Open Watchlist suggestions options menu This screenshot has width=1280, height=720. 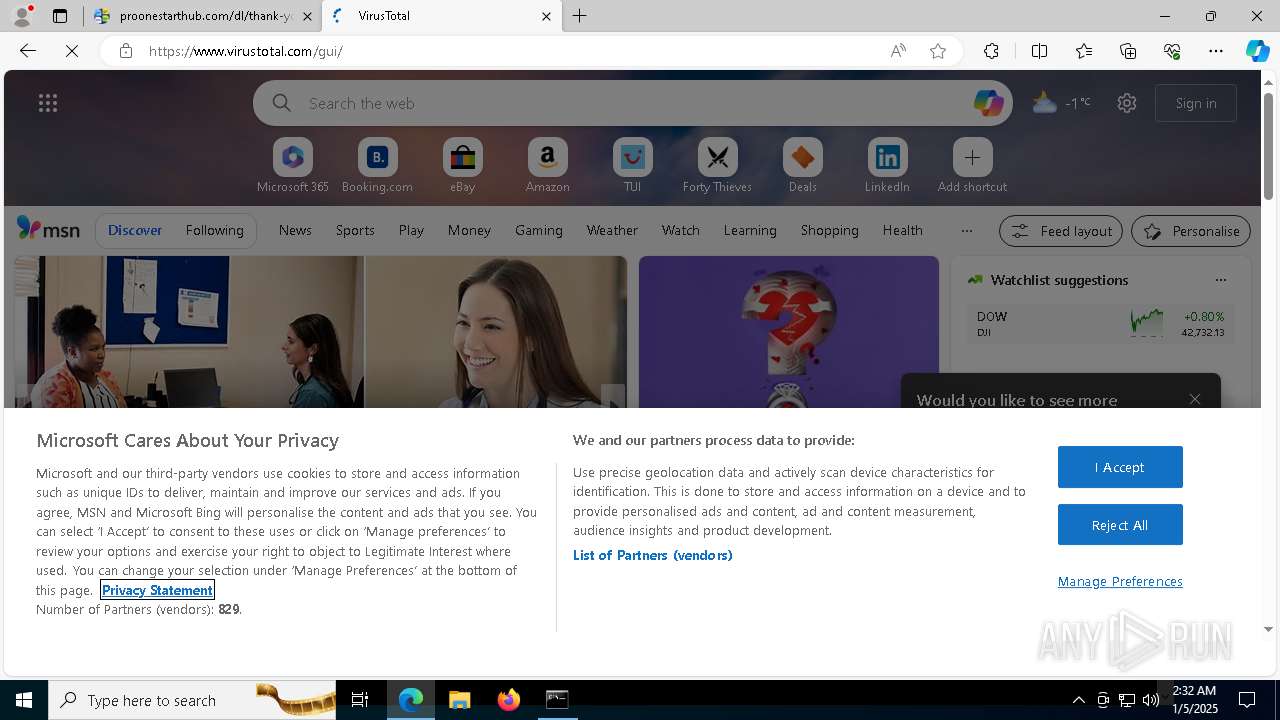(1220, 280)
